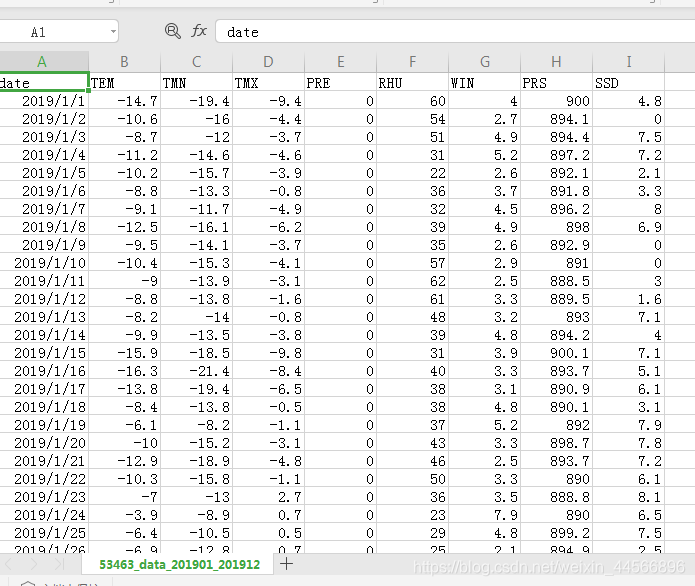695x586 pixels.
Task: Click TMX value 2.7
Action: pos(268,497)
